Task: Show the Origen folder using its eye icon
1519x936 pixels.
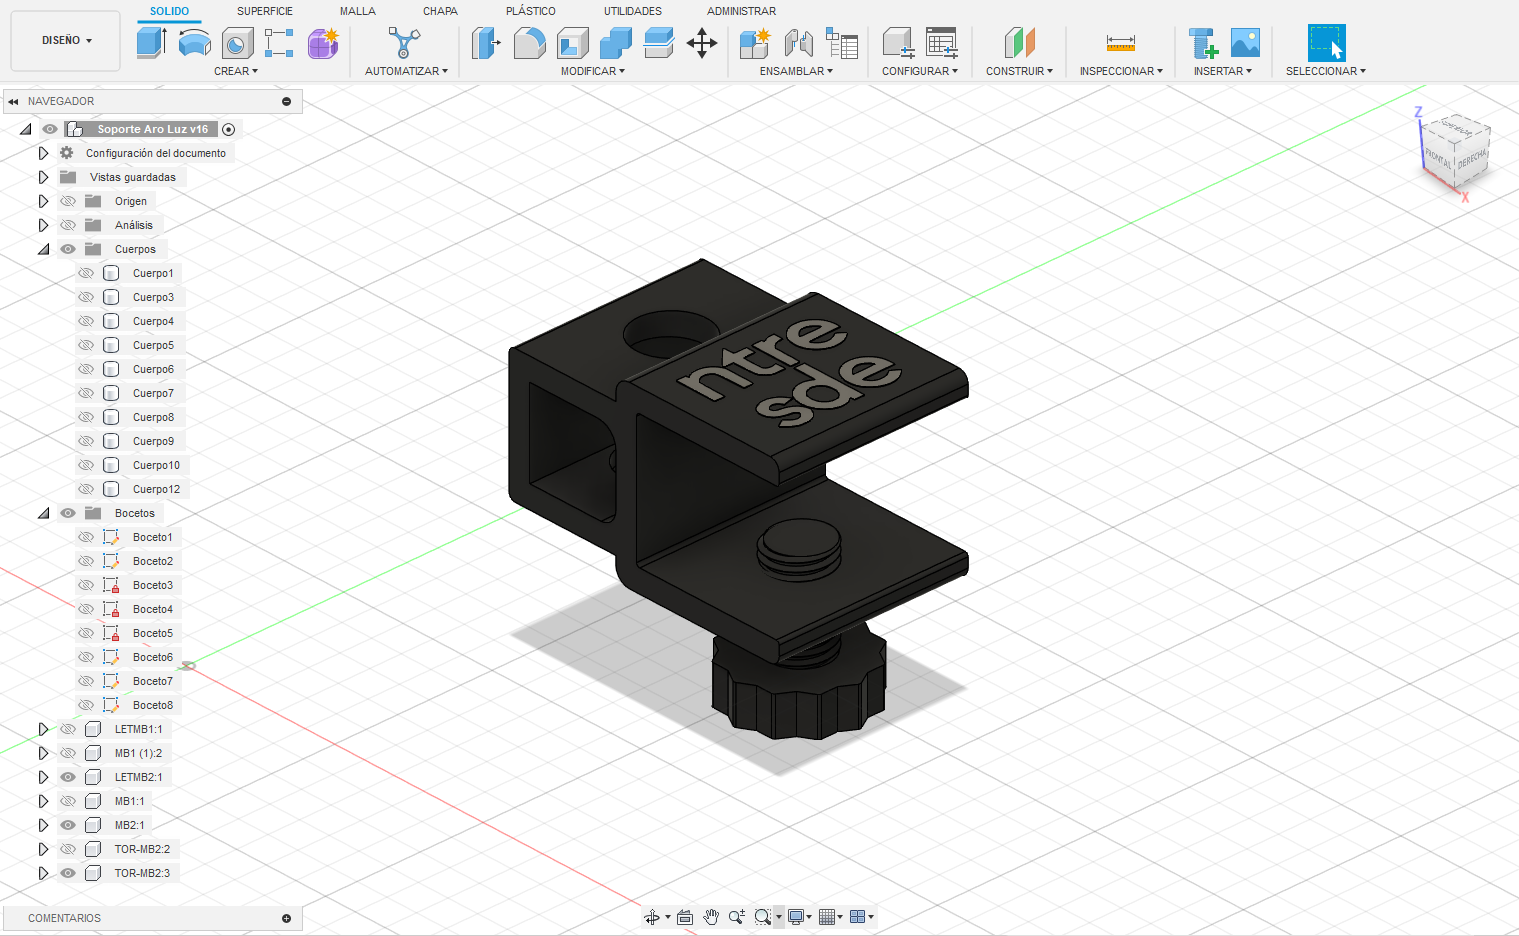Action: tap(68, 201)
